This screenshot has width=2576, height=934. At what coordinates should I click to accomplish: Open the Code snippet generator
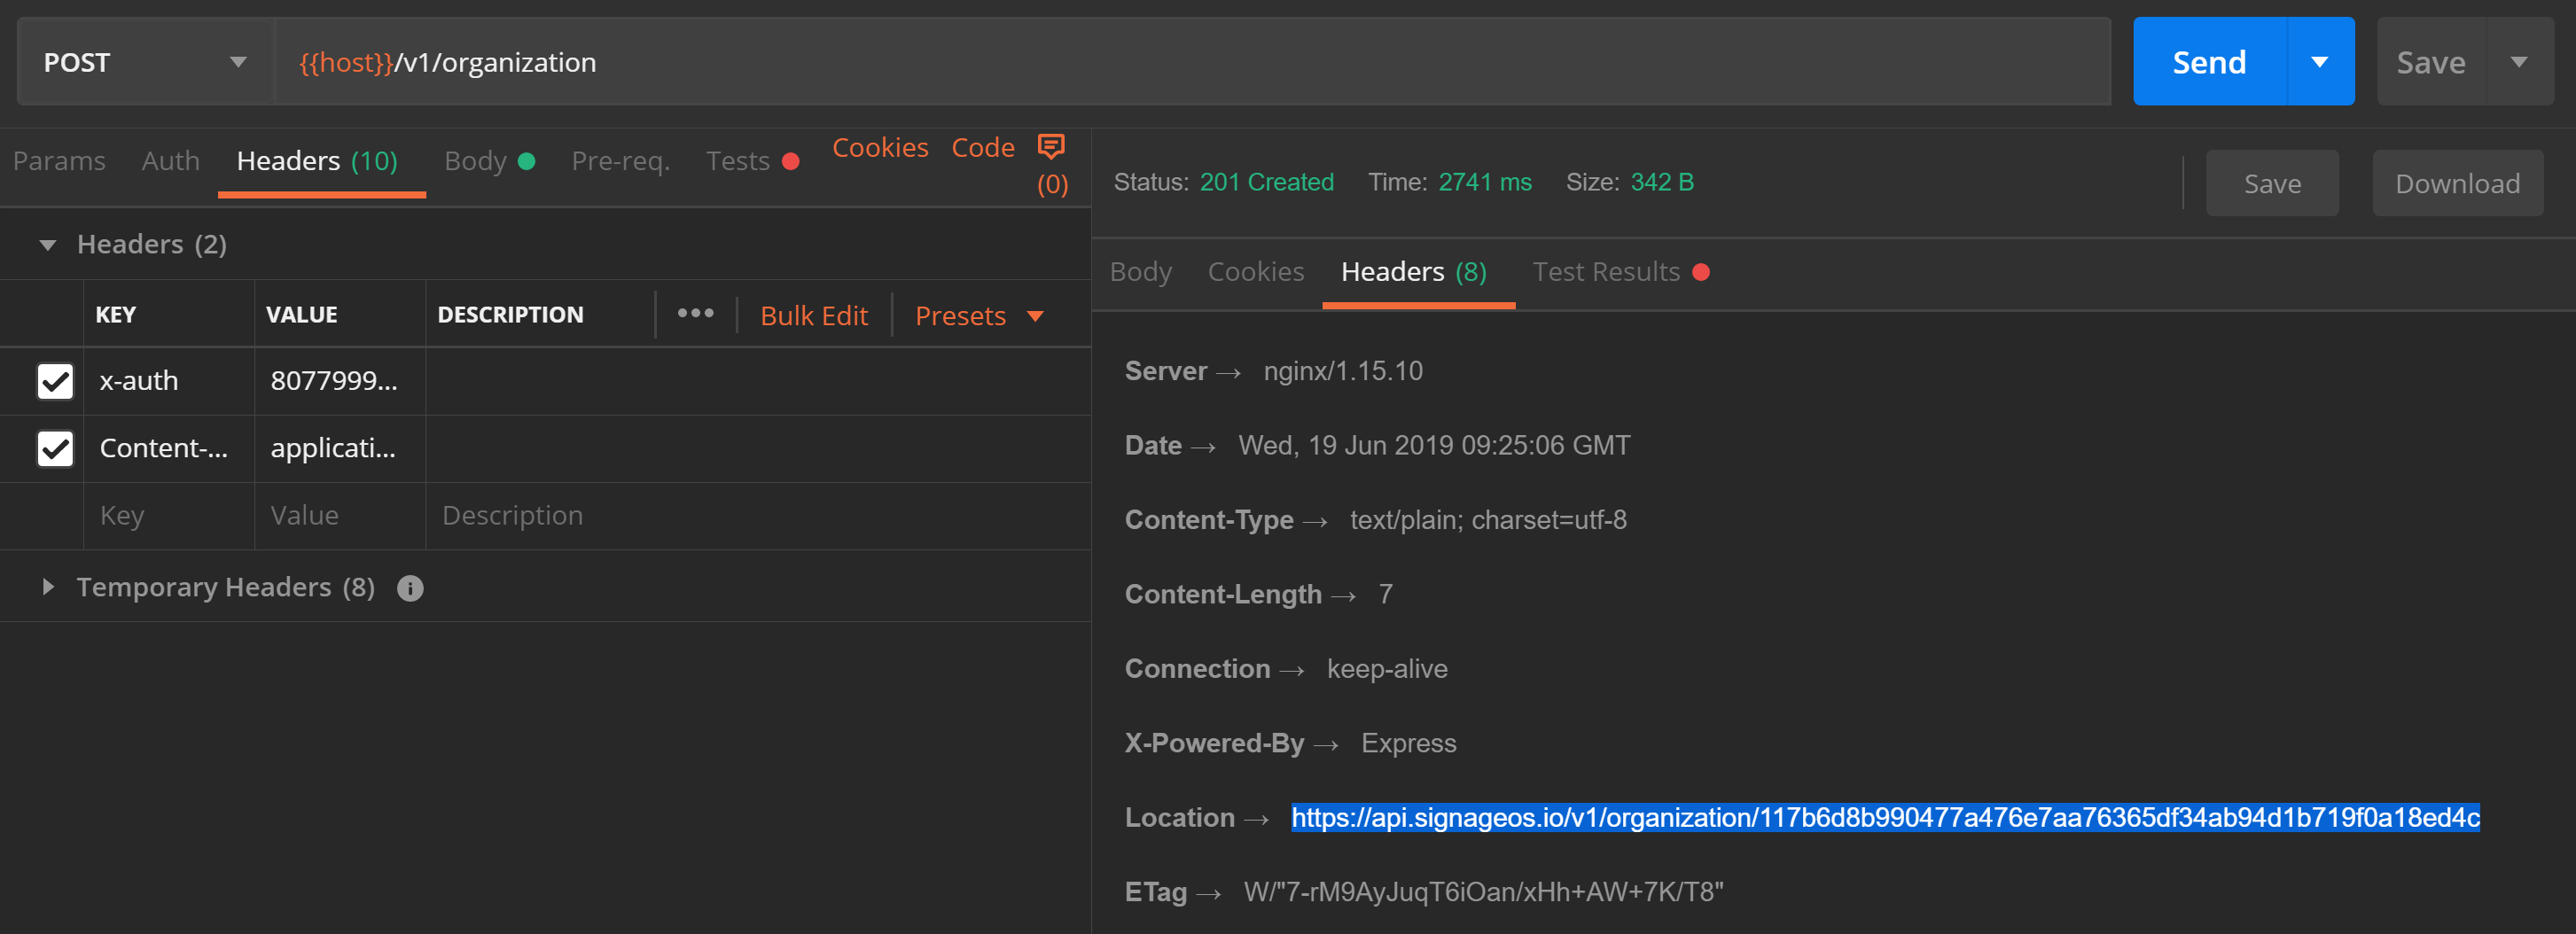(983, 146)
